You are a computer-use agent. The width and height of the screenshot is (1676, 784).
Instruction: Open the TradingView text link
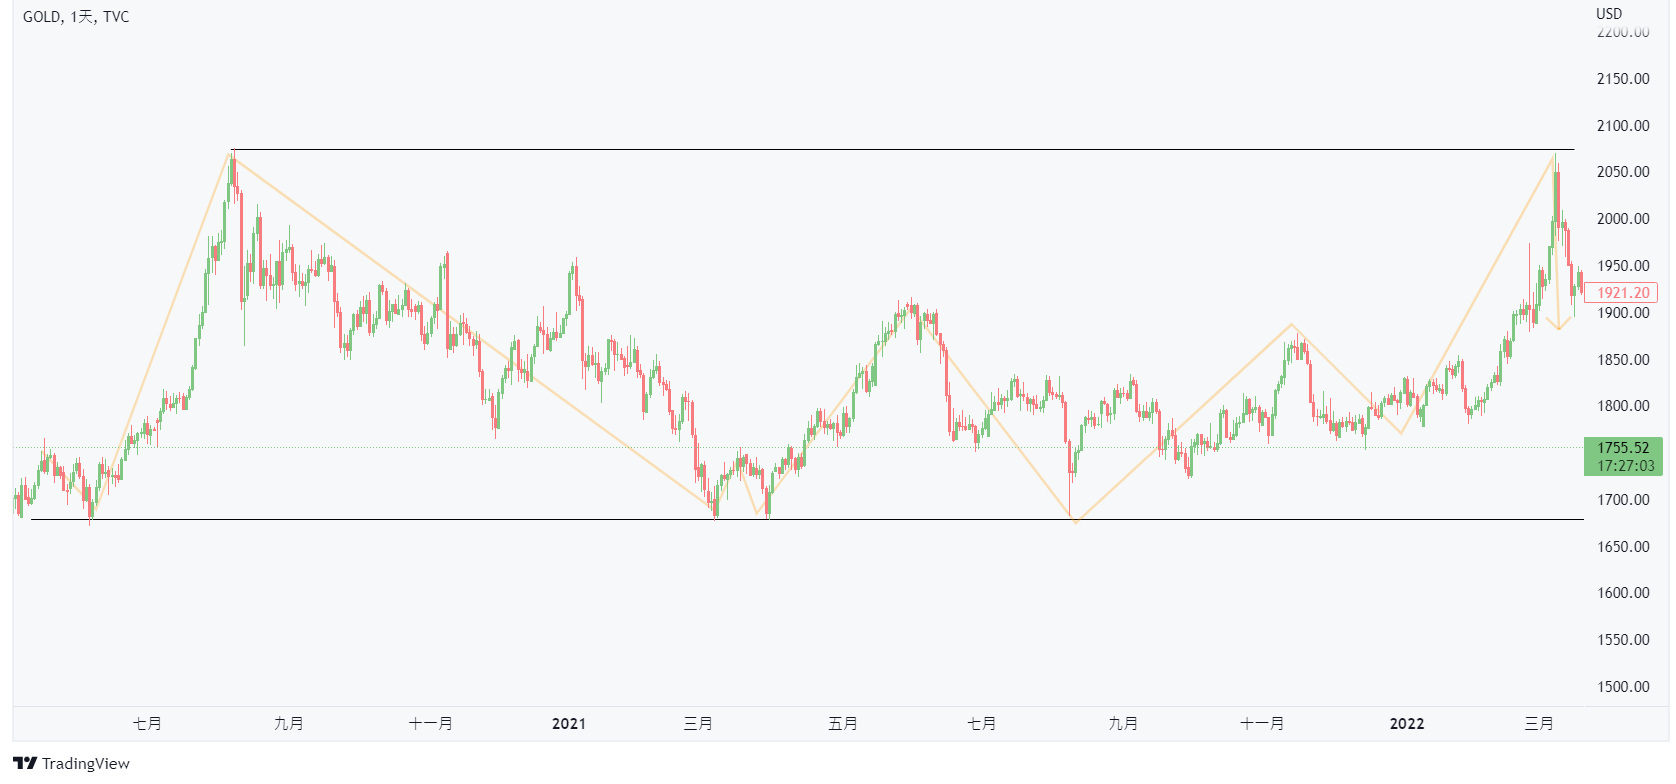[86, 764]
